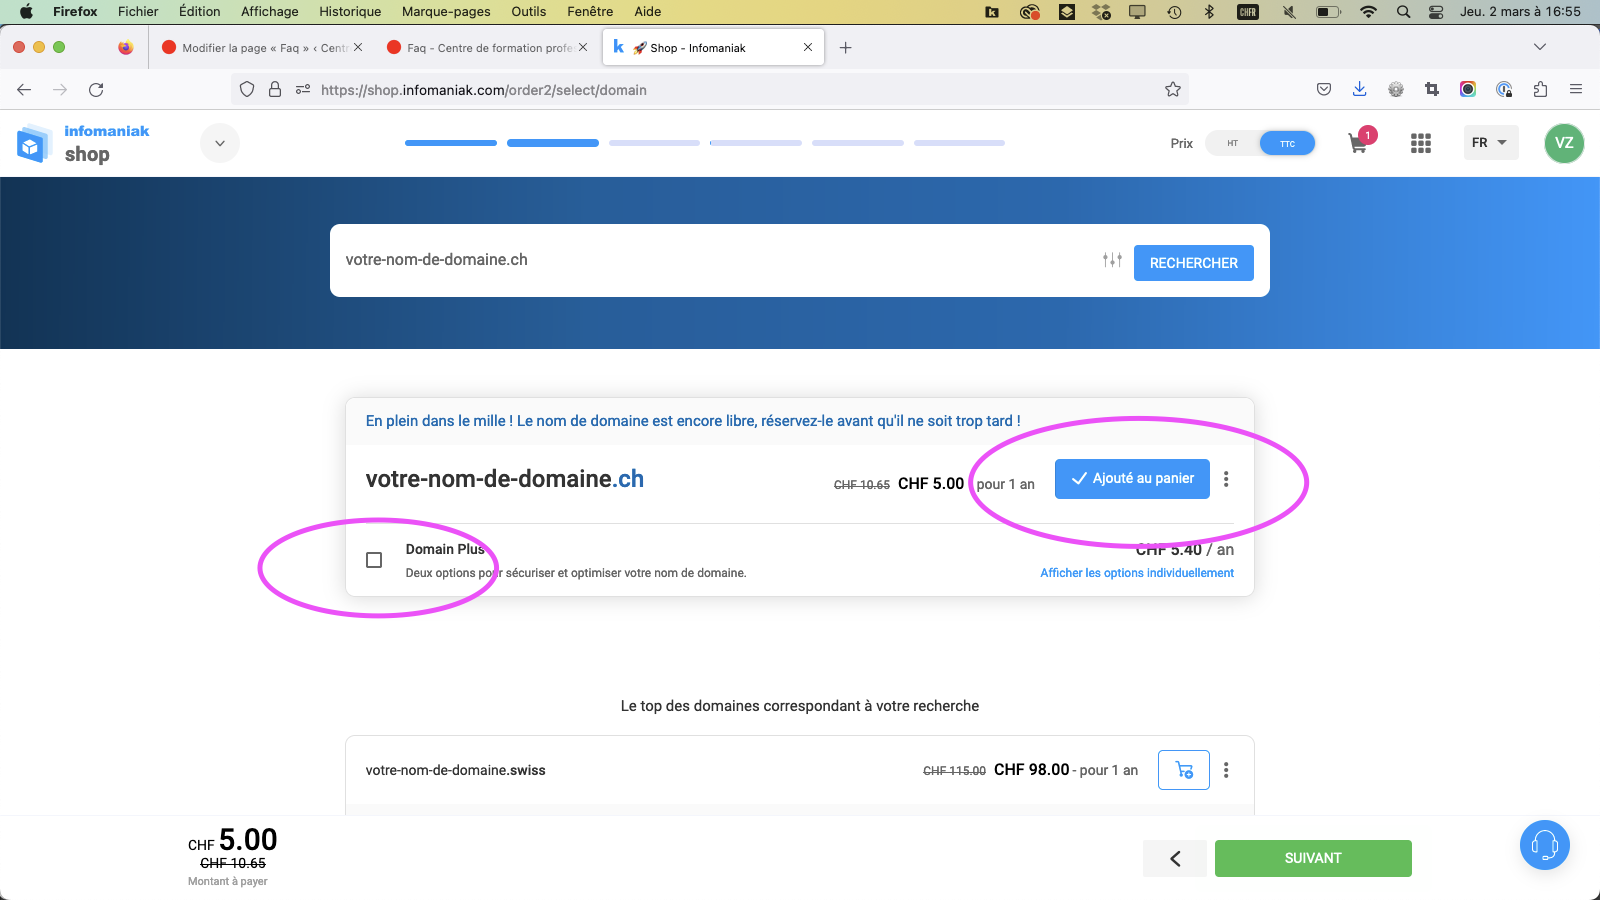The height and width of the screenshot is (900, 1600).
Task: Open more options for votre-nom-de-domaine.swiss
Action: (x=1226, y=770)
